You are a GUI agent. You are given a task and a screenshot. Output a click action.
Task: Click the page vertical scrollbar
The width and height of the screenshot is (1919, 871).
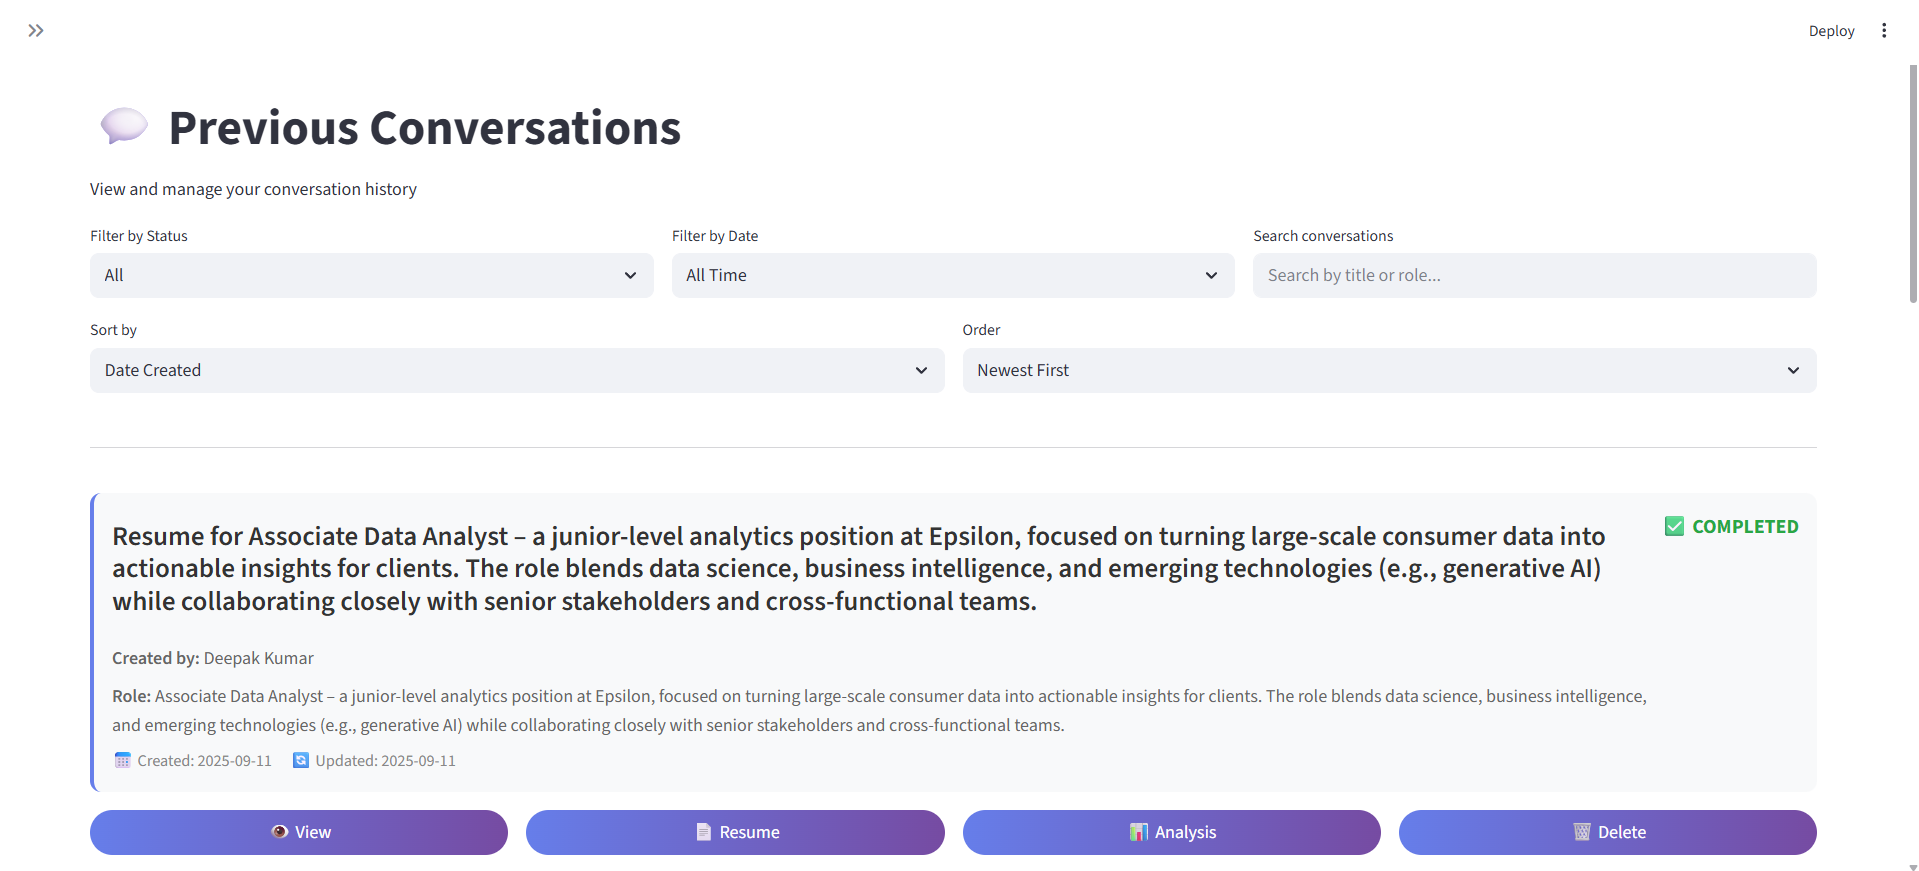click(1913, 180)
